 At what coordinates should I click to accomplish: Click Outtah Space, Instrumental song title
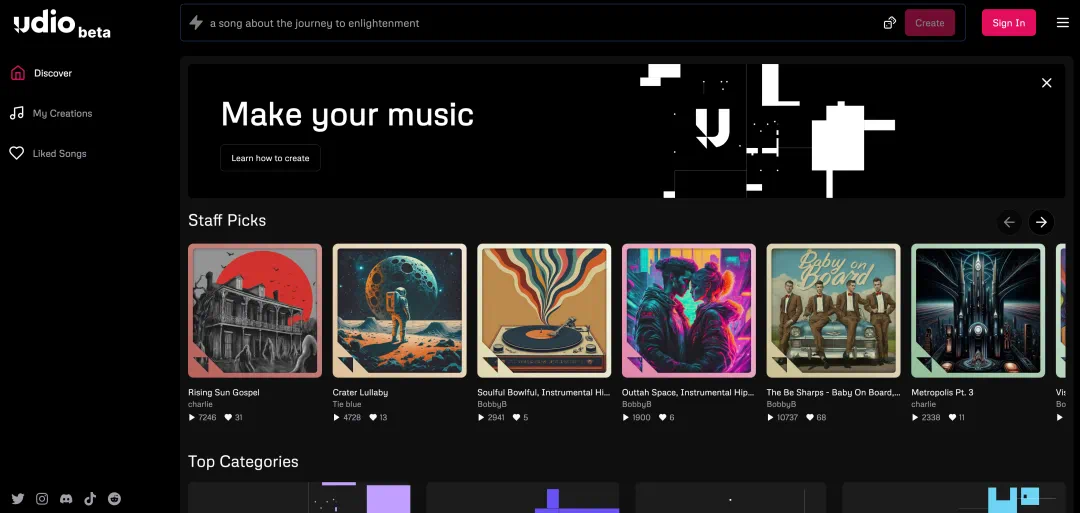[x=689, y=392]
